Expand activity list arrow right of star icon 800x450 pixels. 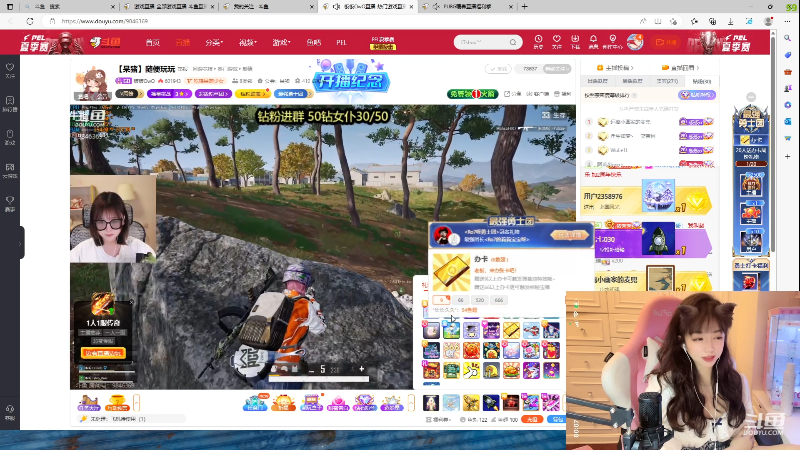411,403
